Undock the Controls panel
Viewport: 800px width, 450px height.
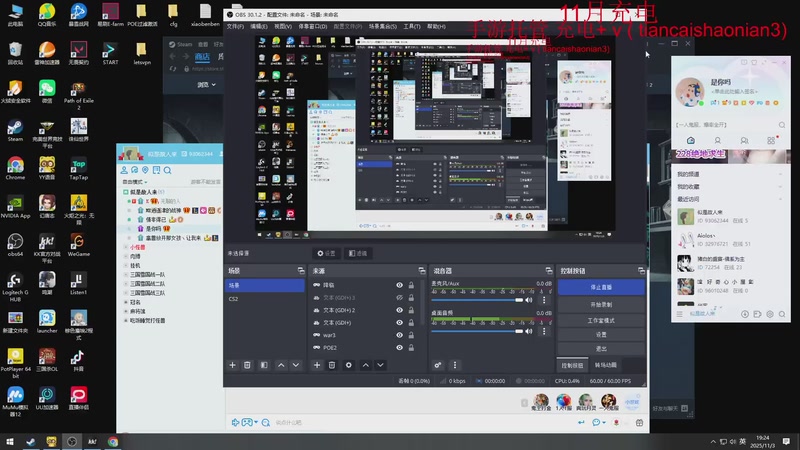(641, 270)
